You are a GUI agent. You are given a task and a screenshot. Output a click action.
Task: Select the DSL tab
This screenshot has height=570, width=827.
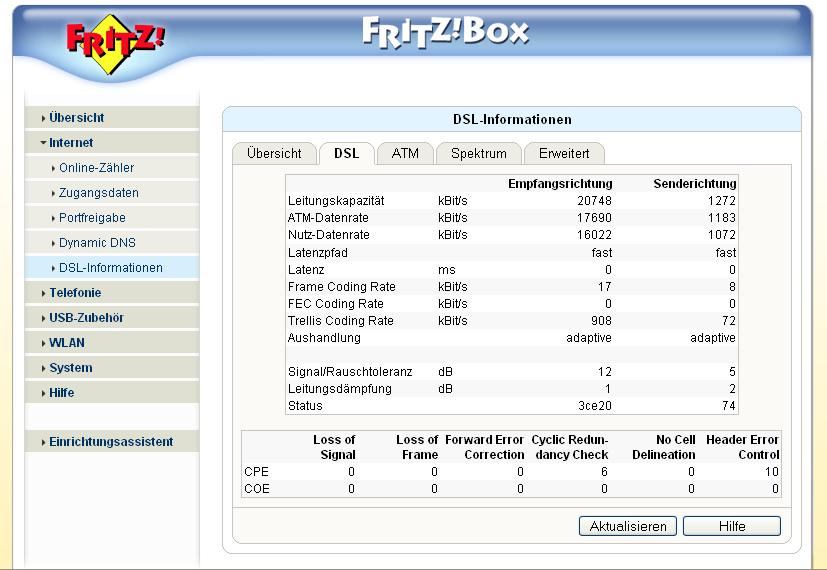point(347,153)
